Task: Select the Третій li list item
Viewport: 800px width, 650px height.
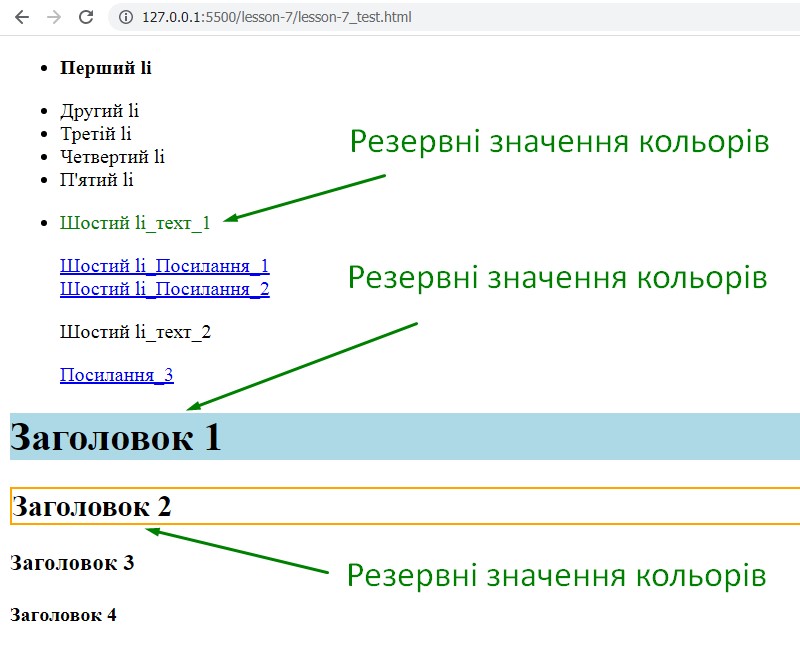Action: (95, 134)
